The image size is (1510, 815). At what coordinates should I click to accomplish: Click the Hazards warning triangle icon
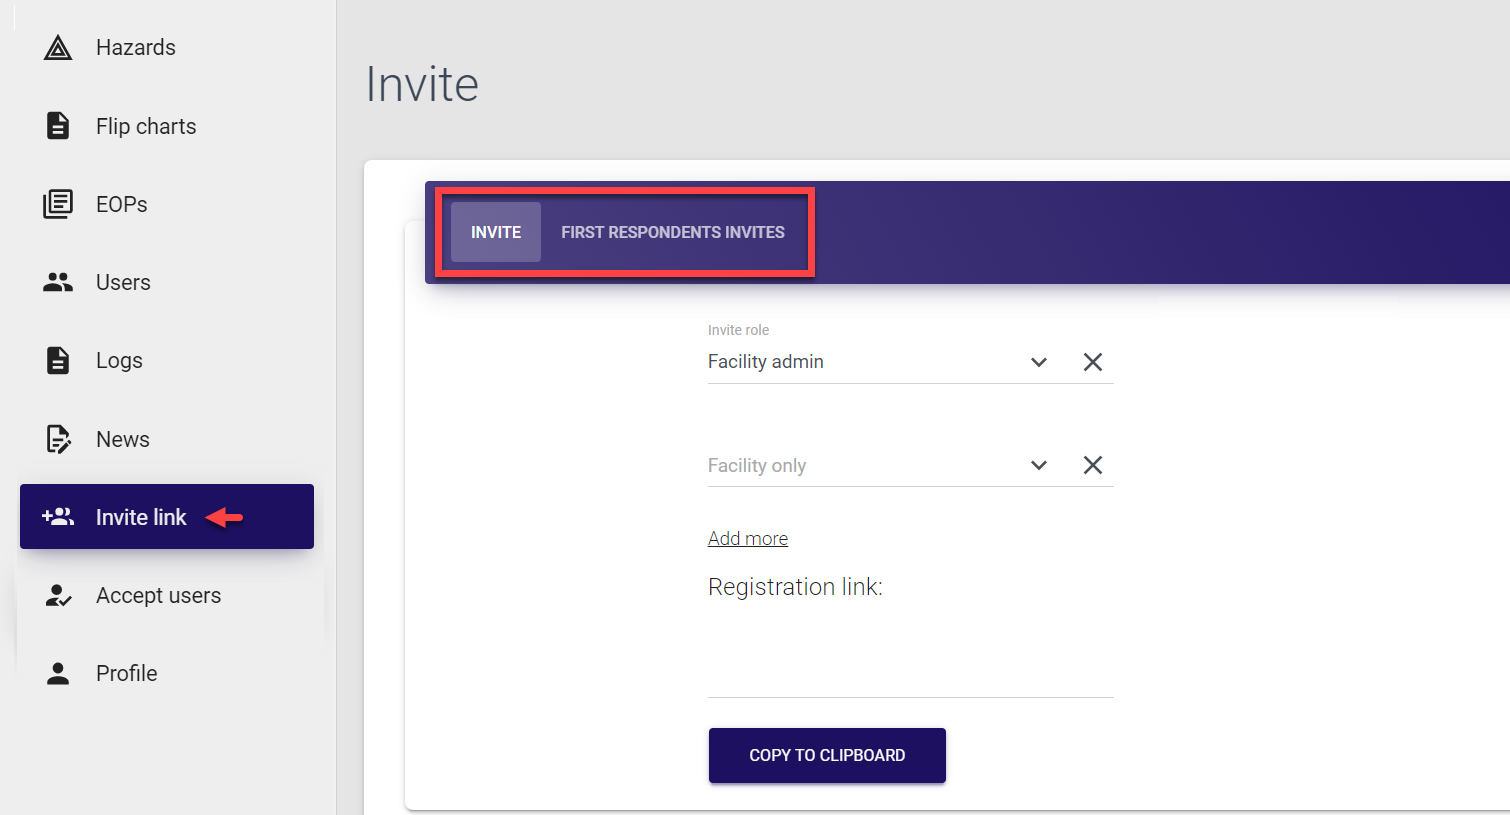coord(58,48)
